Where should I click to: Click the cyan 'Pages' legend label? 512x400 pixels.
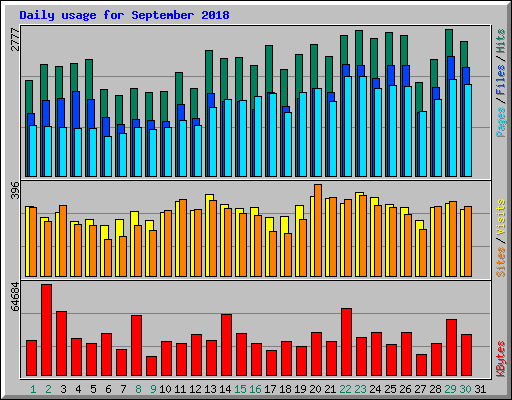pyautogui.click(x=501, y=122)
